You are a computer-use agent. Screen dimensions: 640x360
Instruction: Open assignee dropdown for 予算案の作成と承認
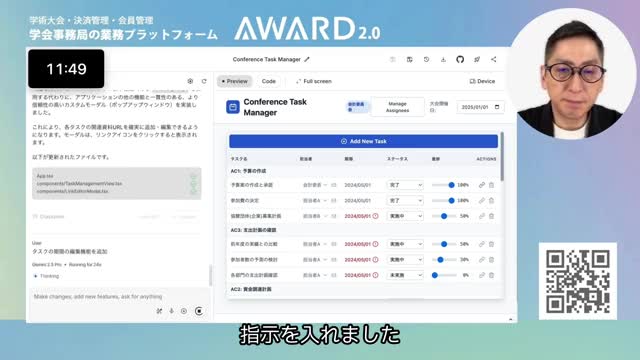(315, 185)
